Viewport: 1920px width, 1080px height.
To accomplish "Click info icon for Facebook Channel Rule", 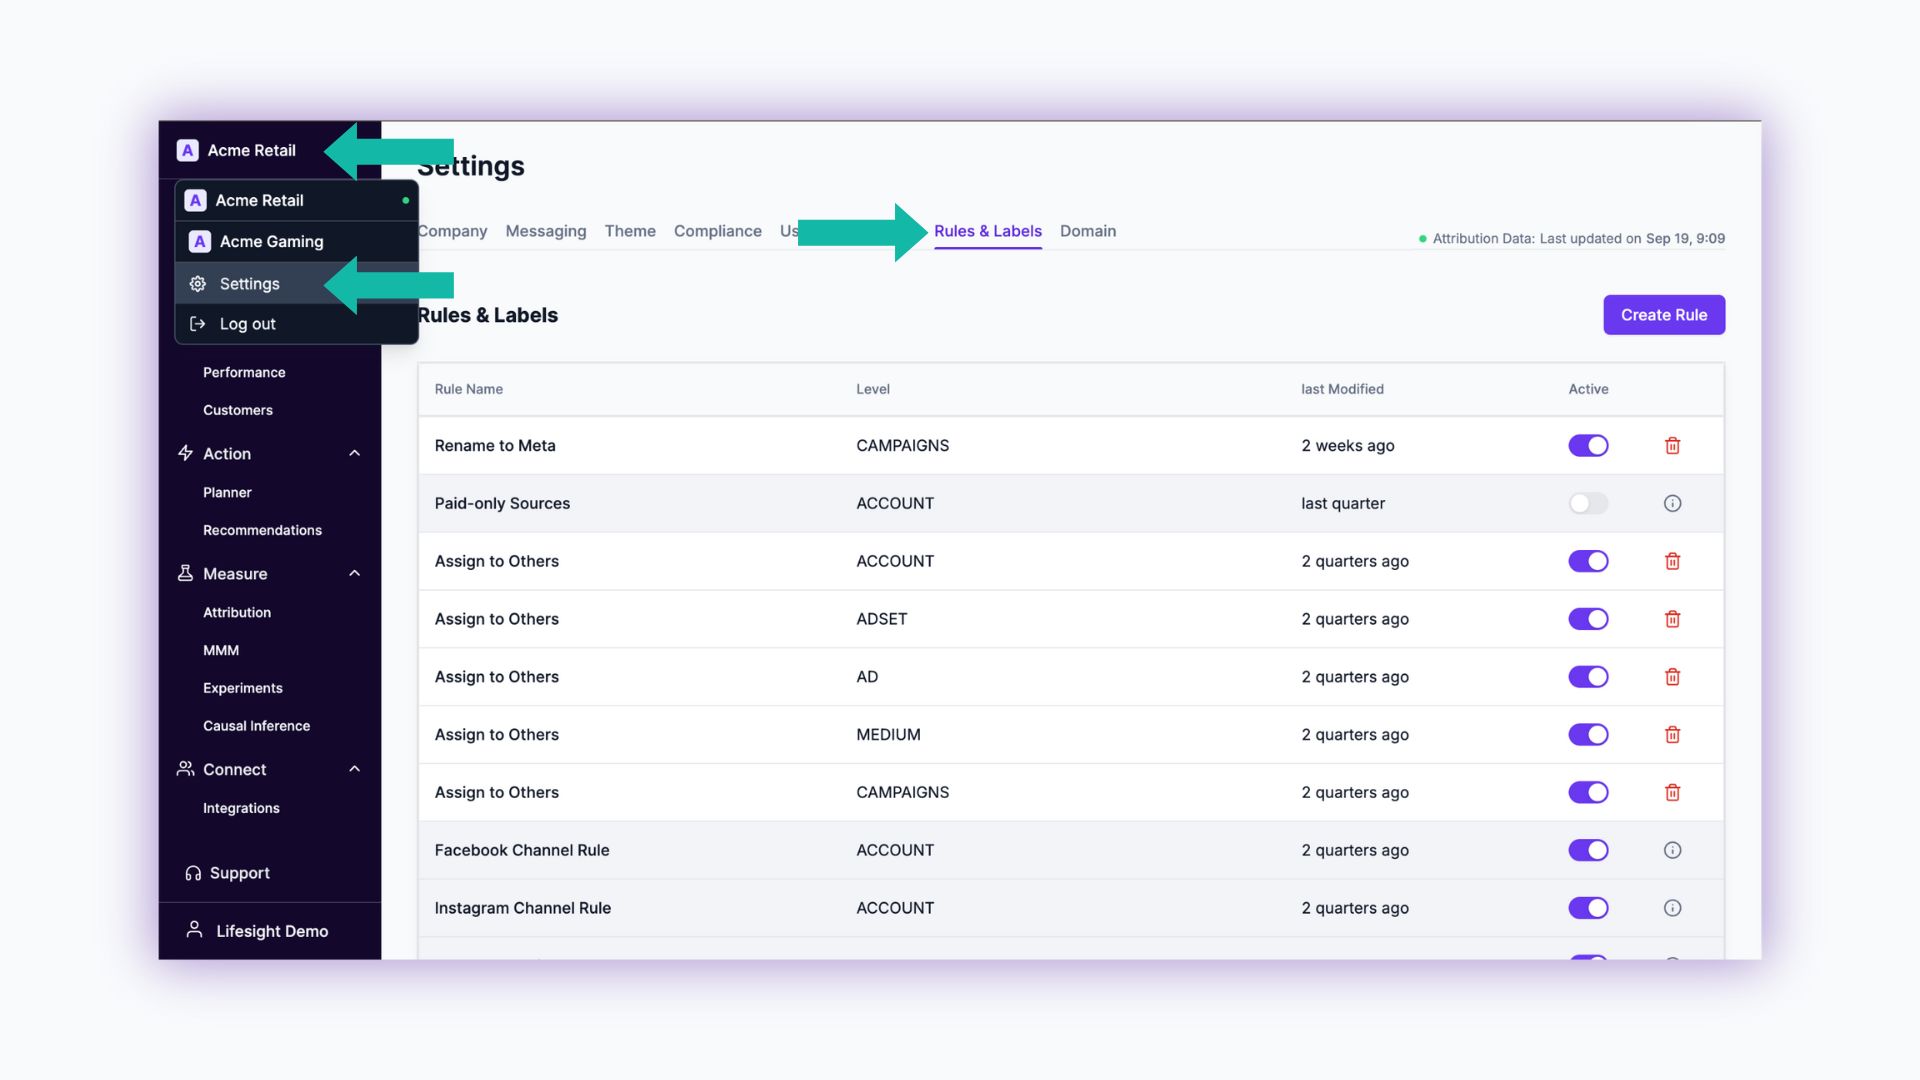I will coord(1672,851).
